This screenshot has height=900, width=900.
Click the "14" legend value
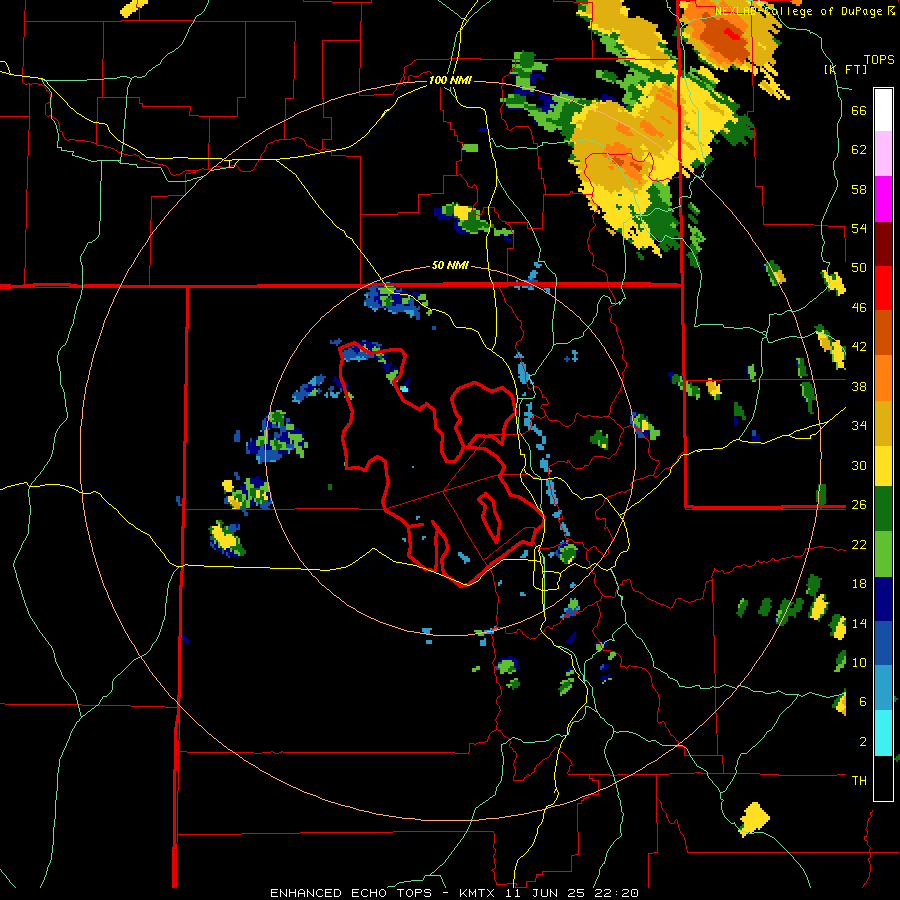coord(859,623)
